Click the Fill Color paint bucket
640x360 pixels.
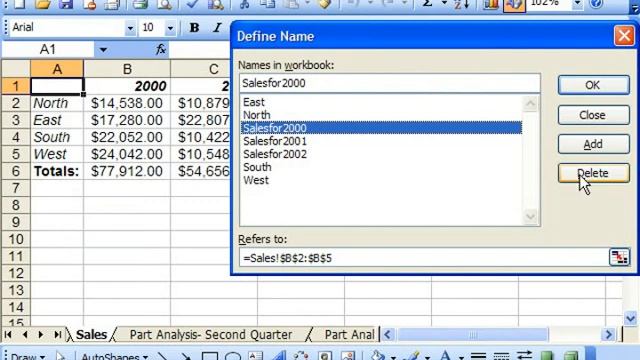[378, 356]
